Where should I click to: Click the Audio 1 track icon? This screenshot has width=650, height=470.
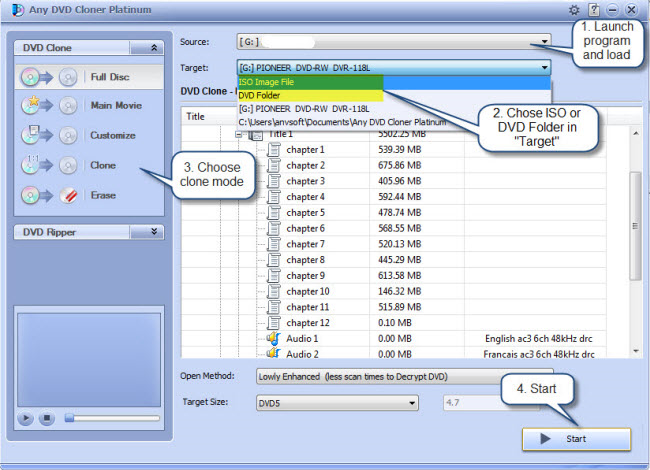(274, 339)
